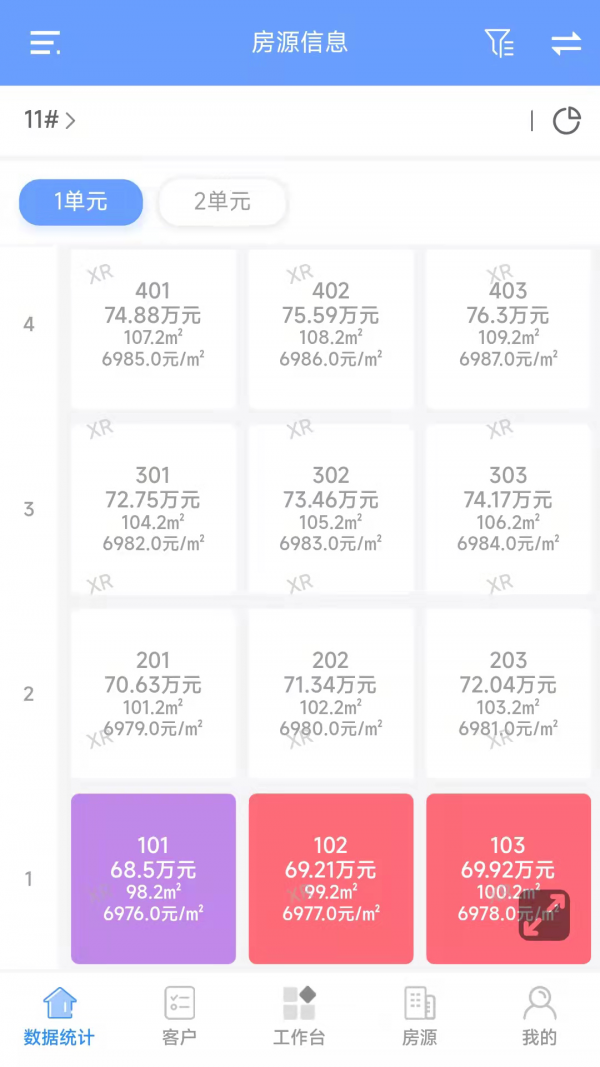Select the red room 102 tile

pyautogui.click(x=331, y=878)
